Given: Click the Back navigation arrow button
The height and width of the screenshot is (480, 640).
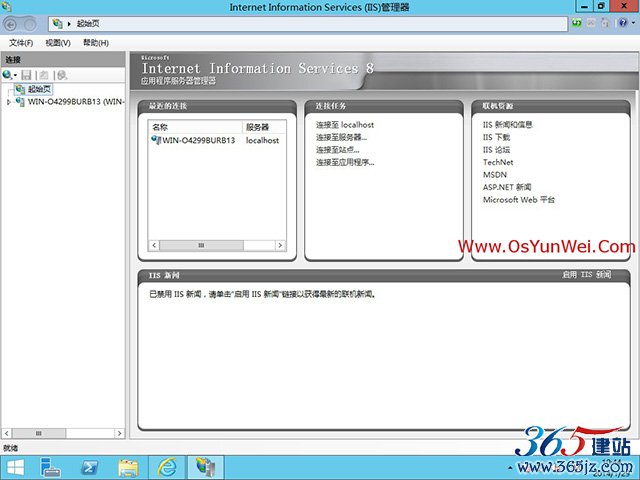Looking at the screenshot, I should pos(10,24).
